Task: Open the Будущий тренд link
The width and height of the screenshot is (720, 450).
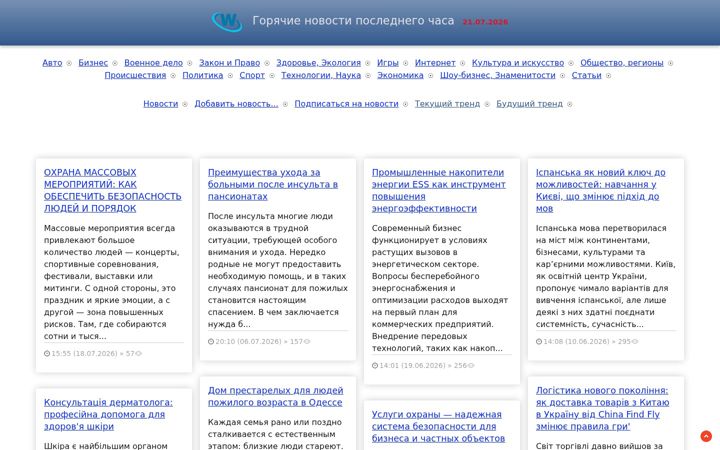Action: coord(529,104)
